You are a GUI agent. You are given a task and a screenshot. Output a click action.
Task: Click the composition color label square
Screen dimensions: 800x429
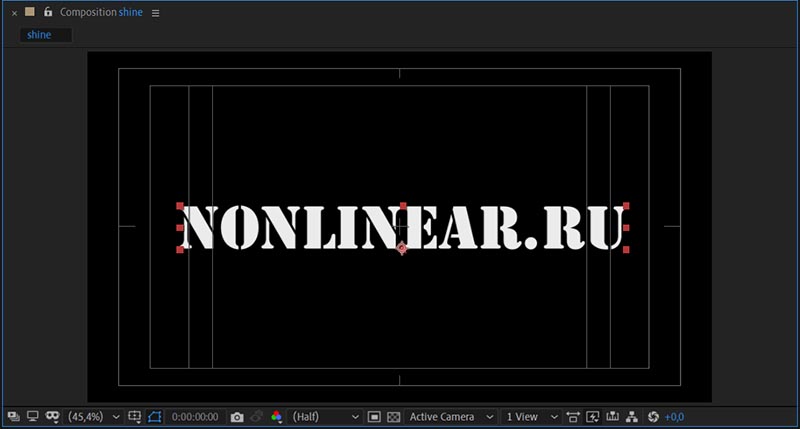click(30, 12)
